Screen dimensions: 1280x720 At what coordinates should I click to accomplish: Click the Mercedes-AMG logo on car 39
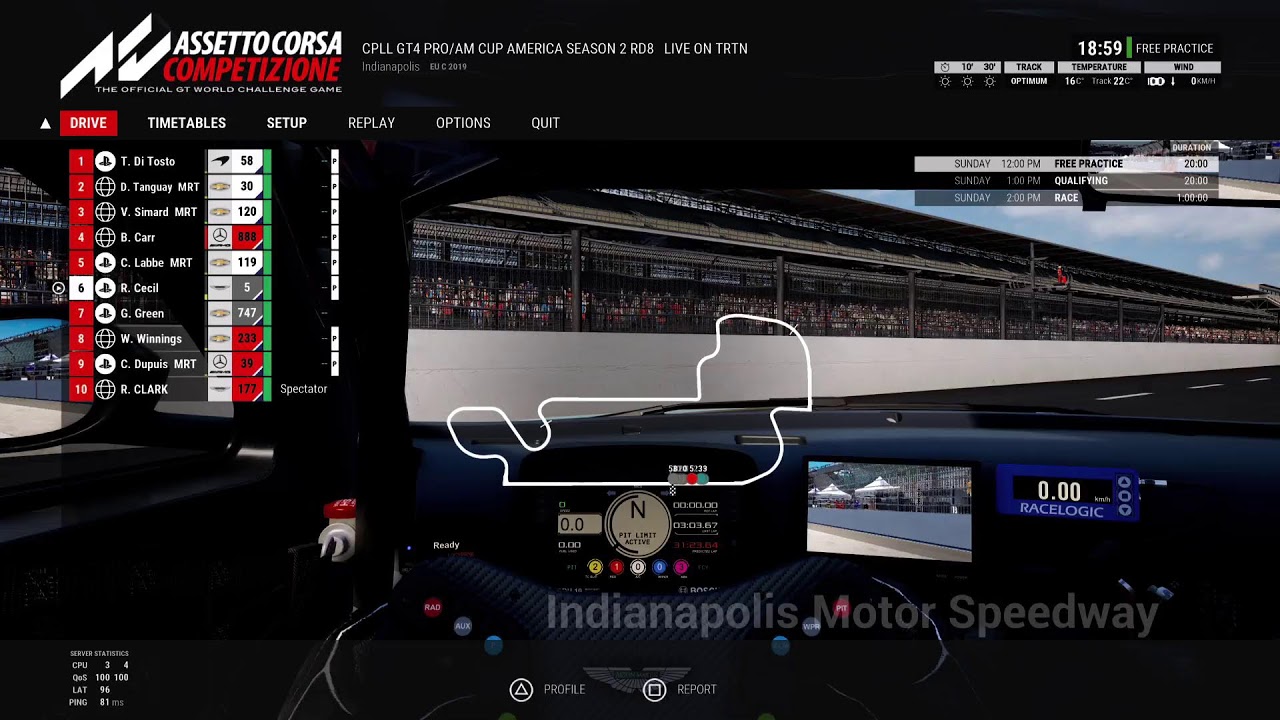coord(220,364)
